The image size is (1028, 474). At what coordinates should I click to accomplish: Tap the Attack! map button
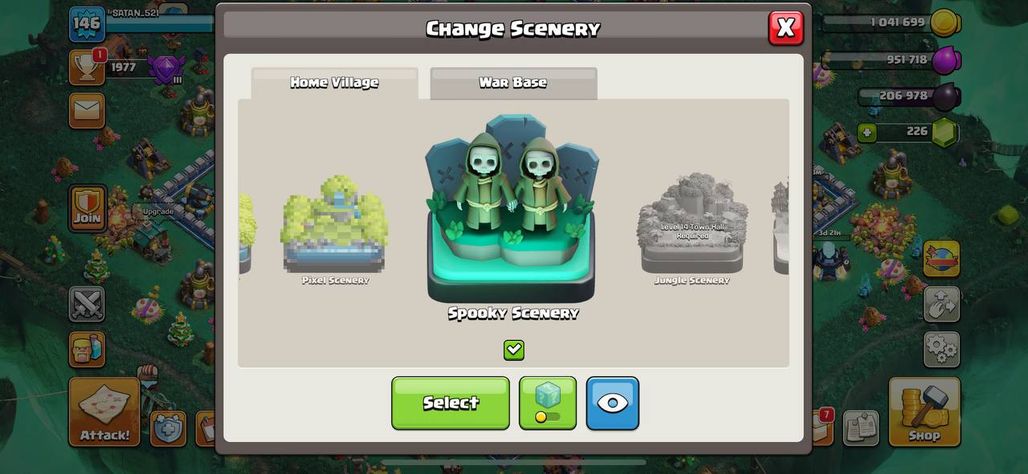coord(104,412)
